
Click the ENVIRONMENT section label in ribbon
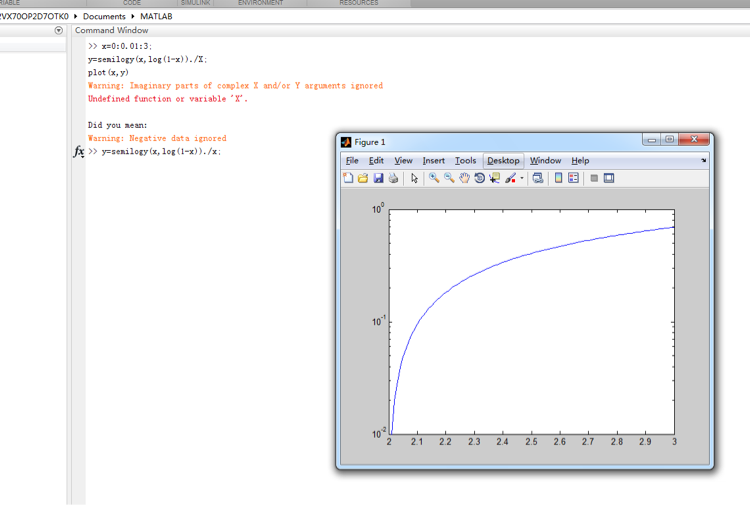pos(261,3)
